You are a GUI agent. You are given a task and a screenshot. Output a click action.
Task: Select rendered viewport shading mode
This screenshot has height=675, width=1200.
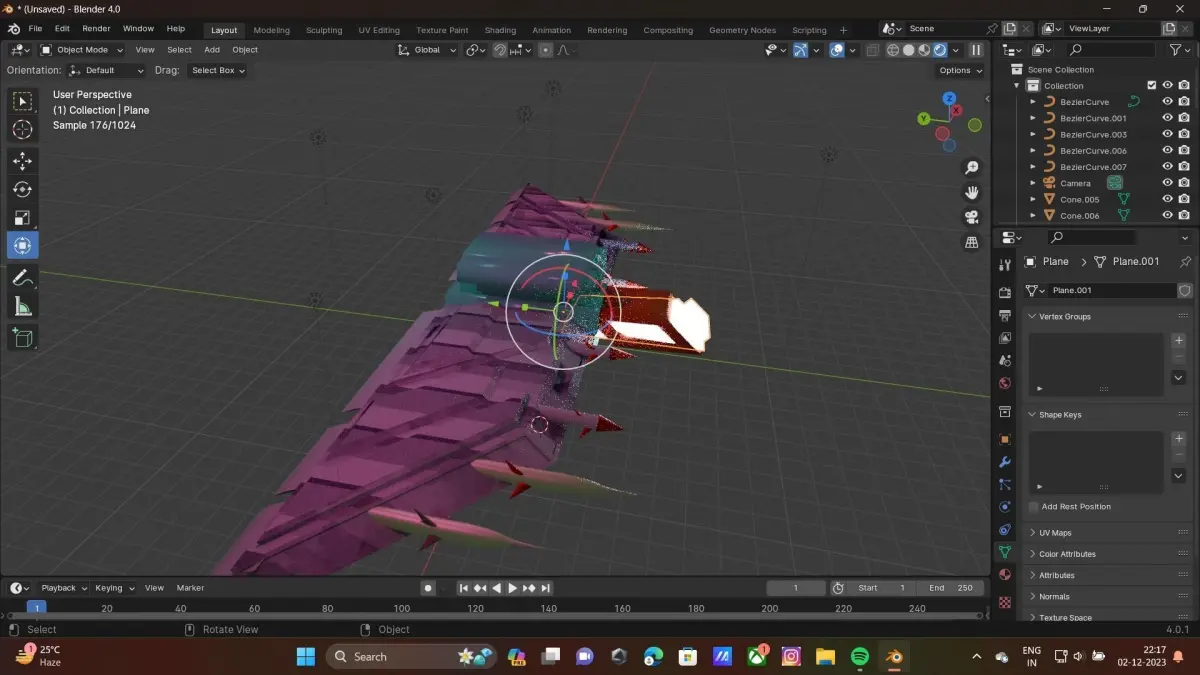click(x=940, y=49)
